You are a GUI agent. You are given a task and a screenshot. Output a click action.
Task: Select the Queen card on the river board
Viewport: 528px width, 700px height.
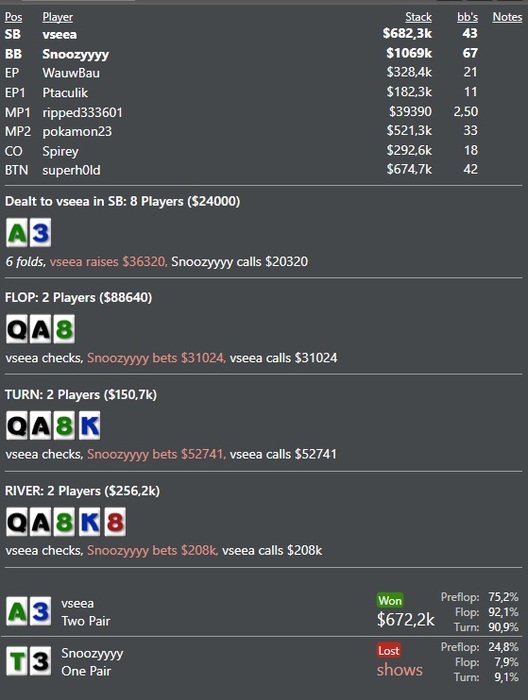click(x=17, y=521)
